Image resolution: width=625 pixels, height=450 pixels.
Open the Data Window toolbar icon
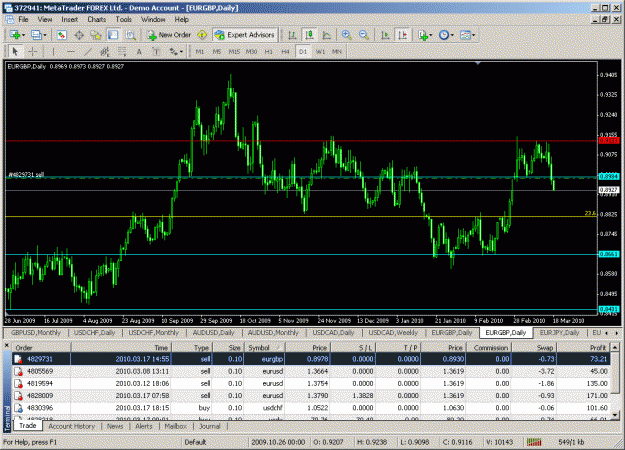[79, 35]
